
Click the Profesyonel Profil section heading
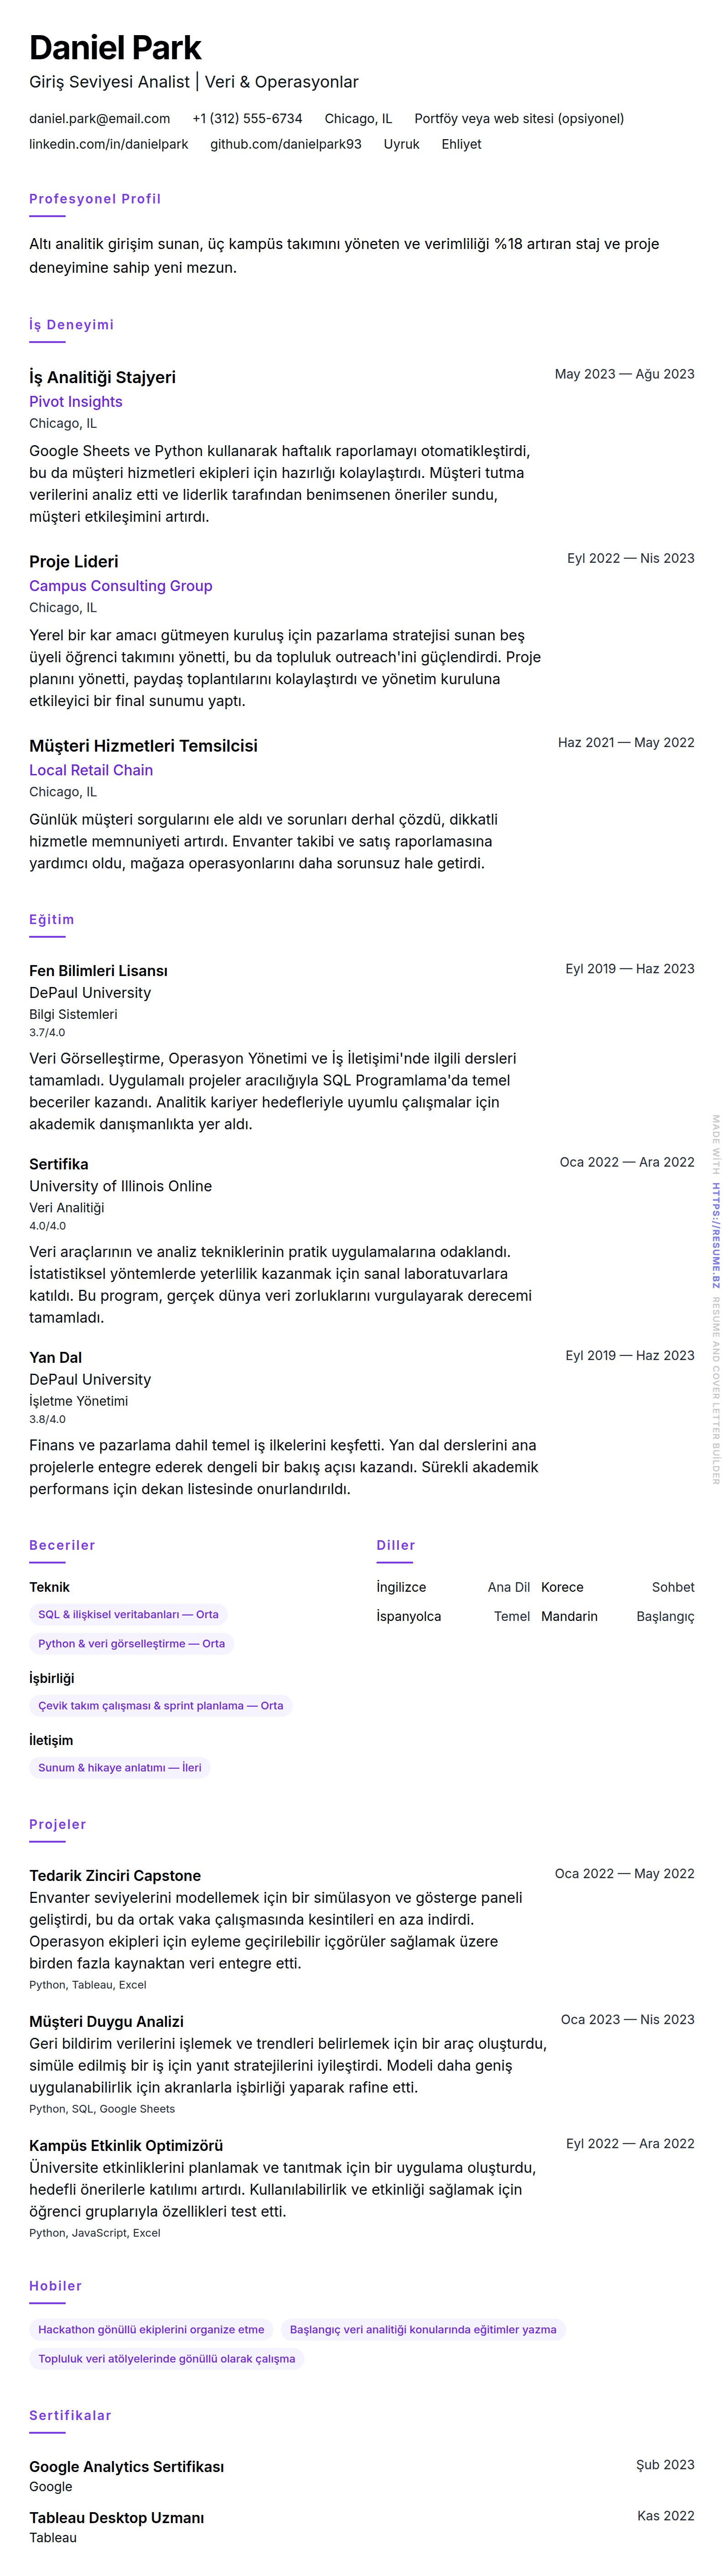pos(94,198)
